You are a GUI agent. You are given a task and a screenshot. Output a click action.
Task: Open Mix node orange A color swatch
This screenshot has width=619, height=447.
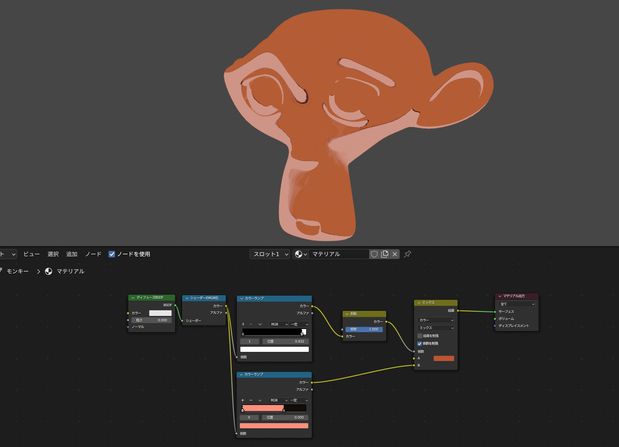coord(444,359)
